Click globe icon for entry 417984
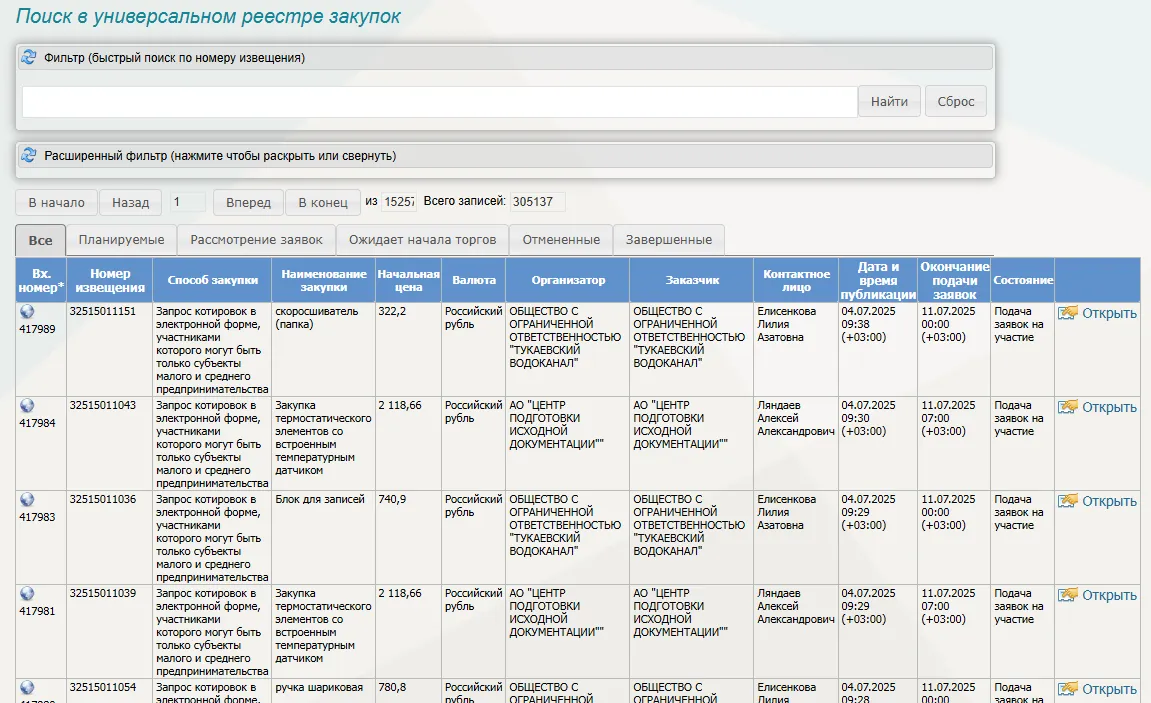The width and height of the screenshot is (1151, 703). point(27,405)
